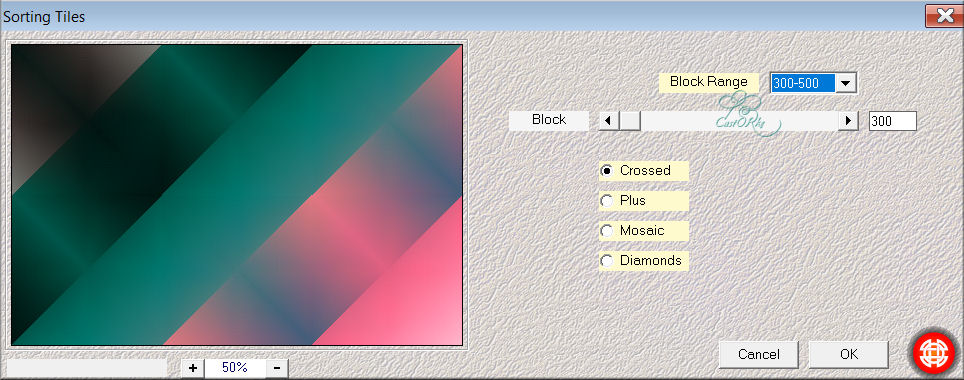Screen dimensions: 964x380
Task: Zoom in with the plus button
Action: (x=193, y=368)
